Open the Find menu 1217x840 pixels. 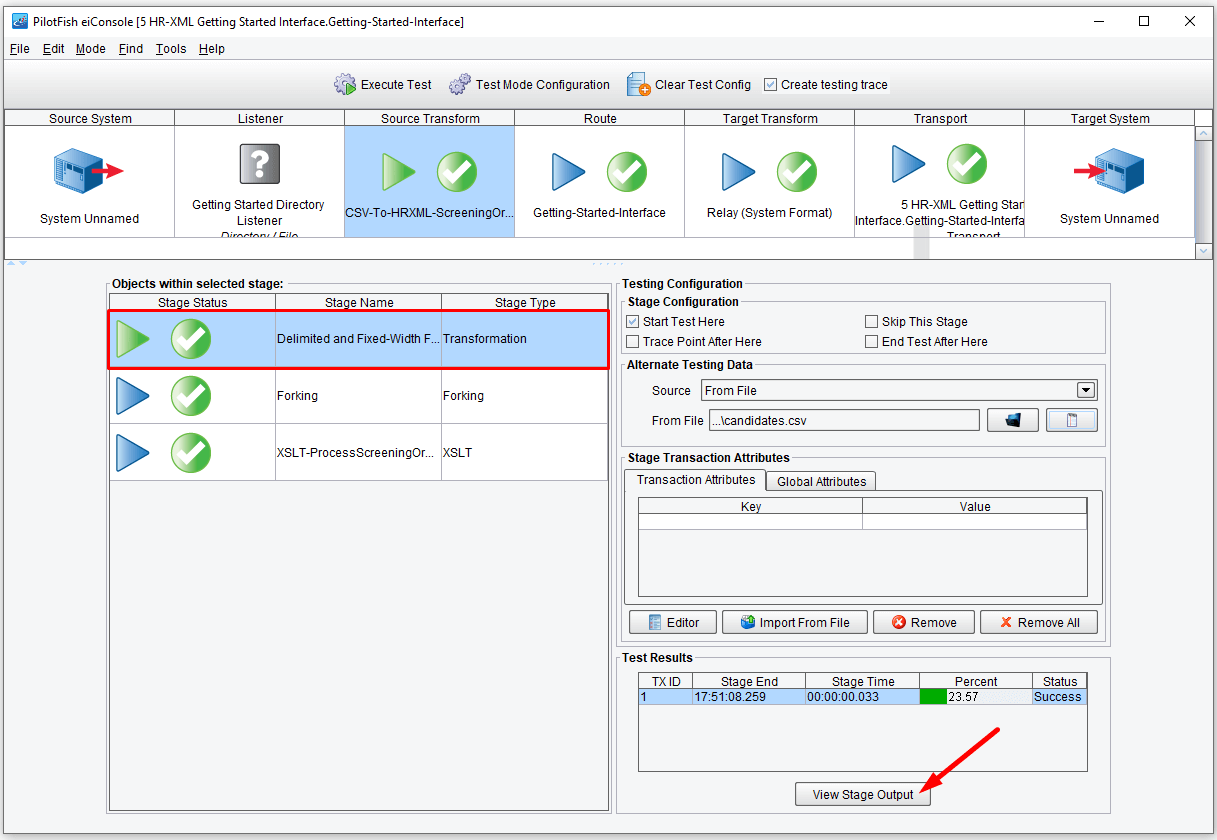pos(131,49)
